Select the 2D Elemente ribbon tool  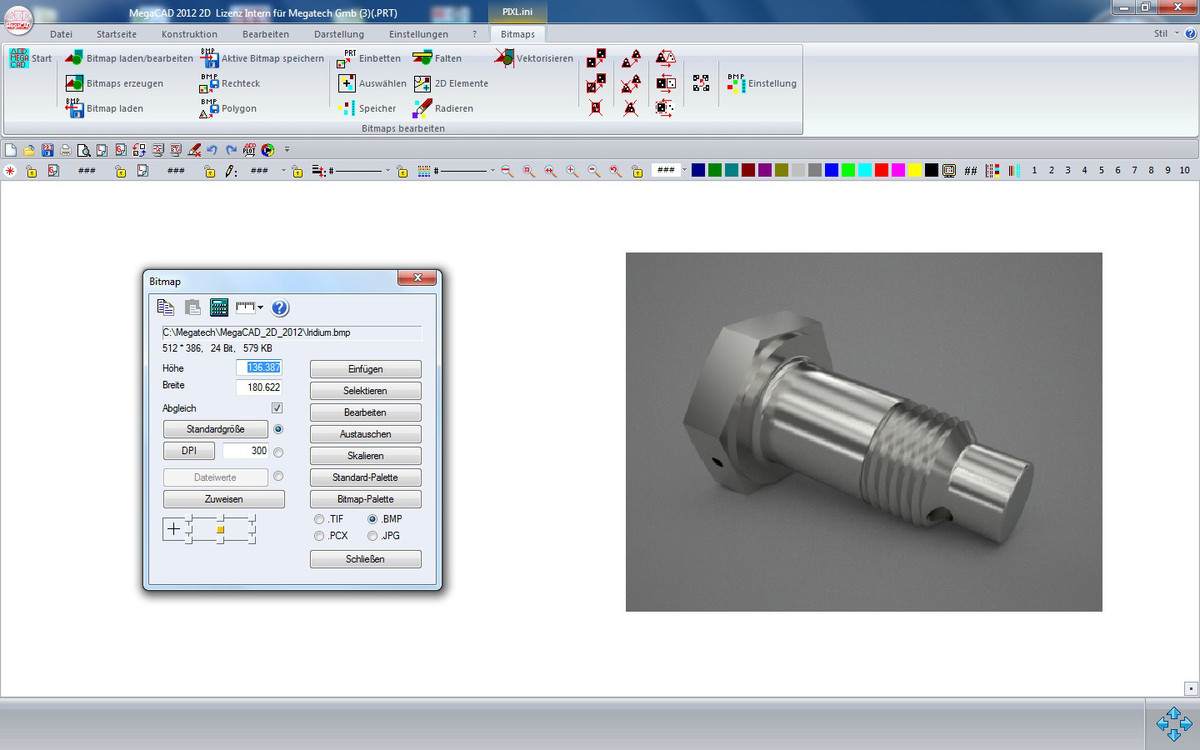click(450, 83)
